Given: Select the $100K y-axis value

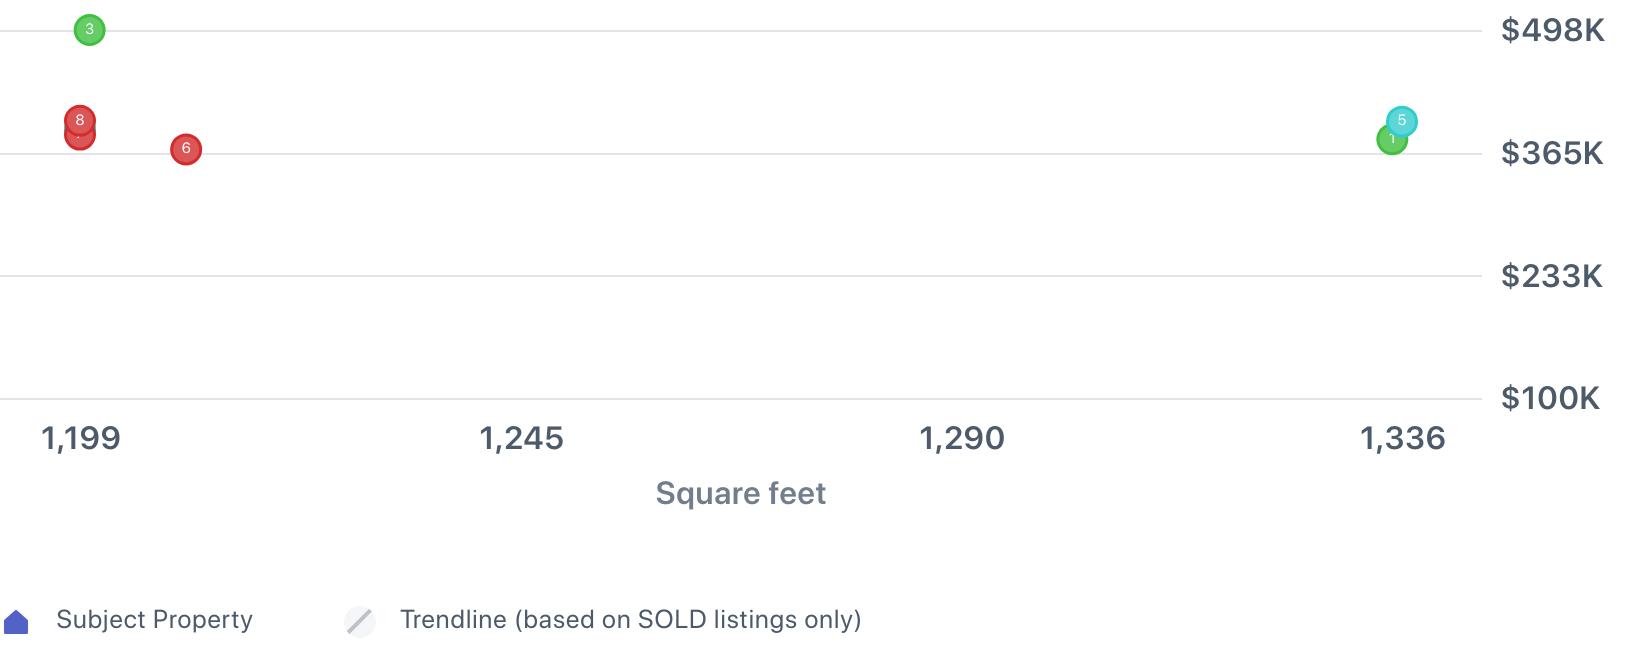Looking at the screenshot, I should click(x=1550, y=399).
